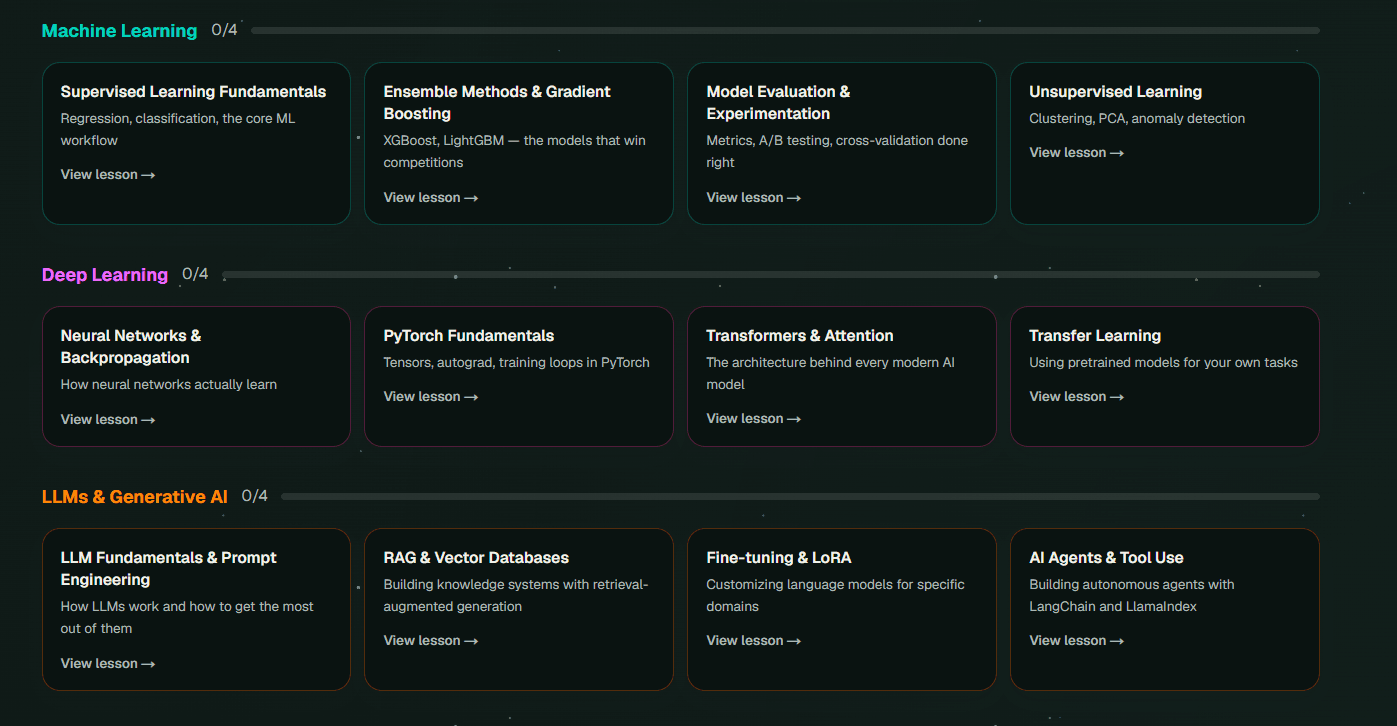Click the AI Agents & Tool Use title
1397x726 pixels.
click(x=1106, y=558)
